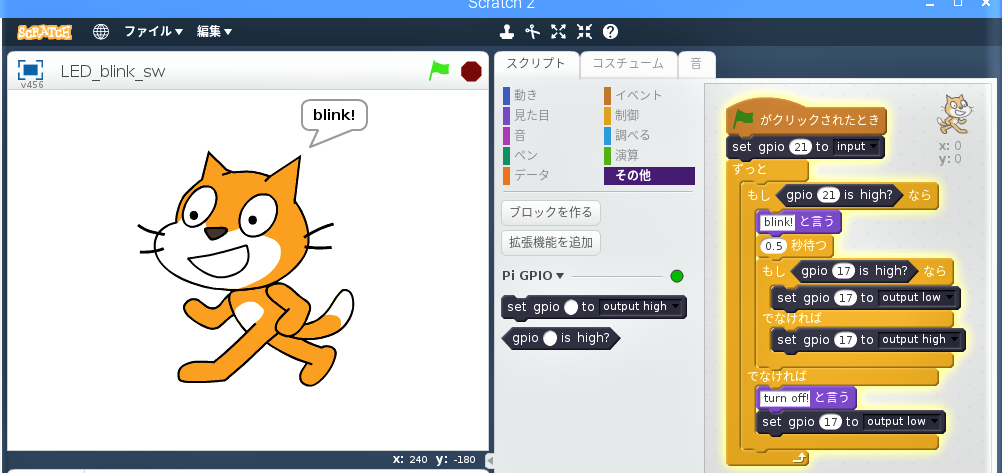This screenshot has height=473, width=1002.
Task: Switch to the 音 tab
Action: coord(697,64)
